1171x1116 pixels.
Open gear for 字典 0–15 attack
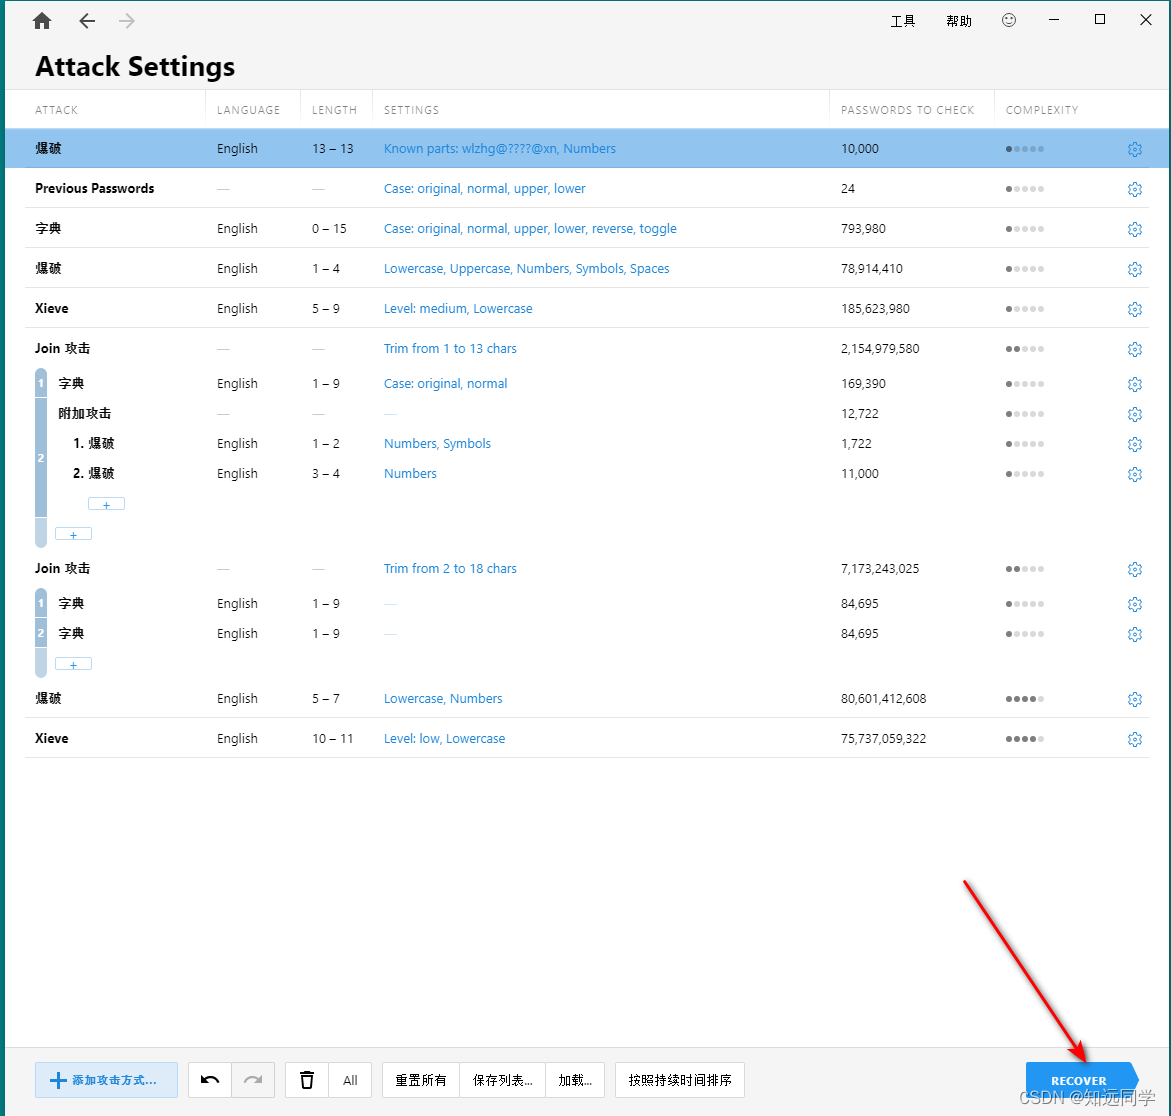1134,229
